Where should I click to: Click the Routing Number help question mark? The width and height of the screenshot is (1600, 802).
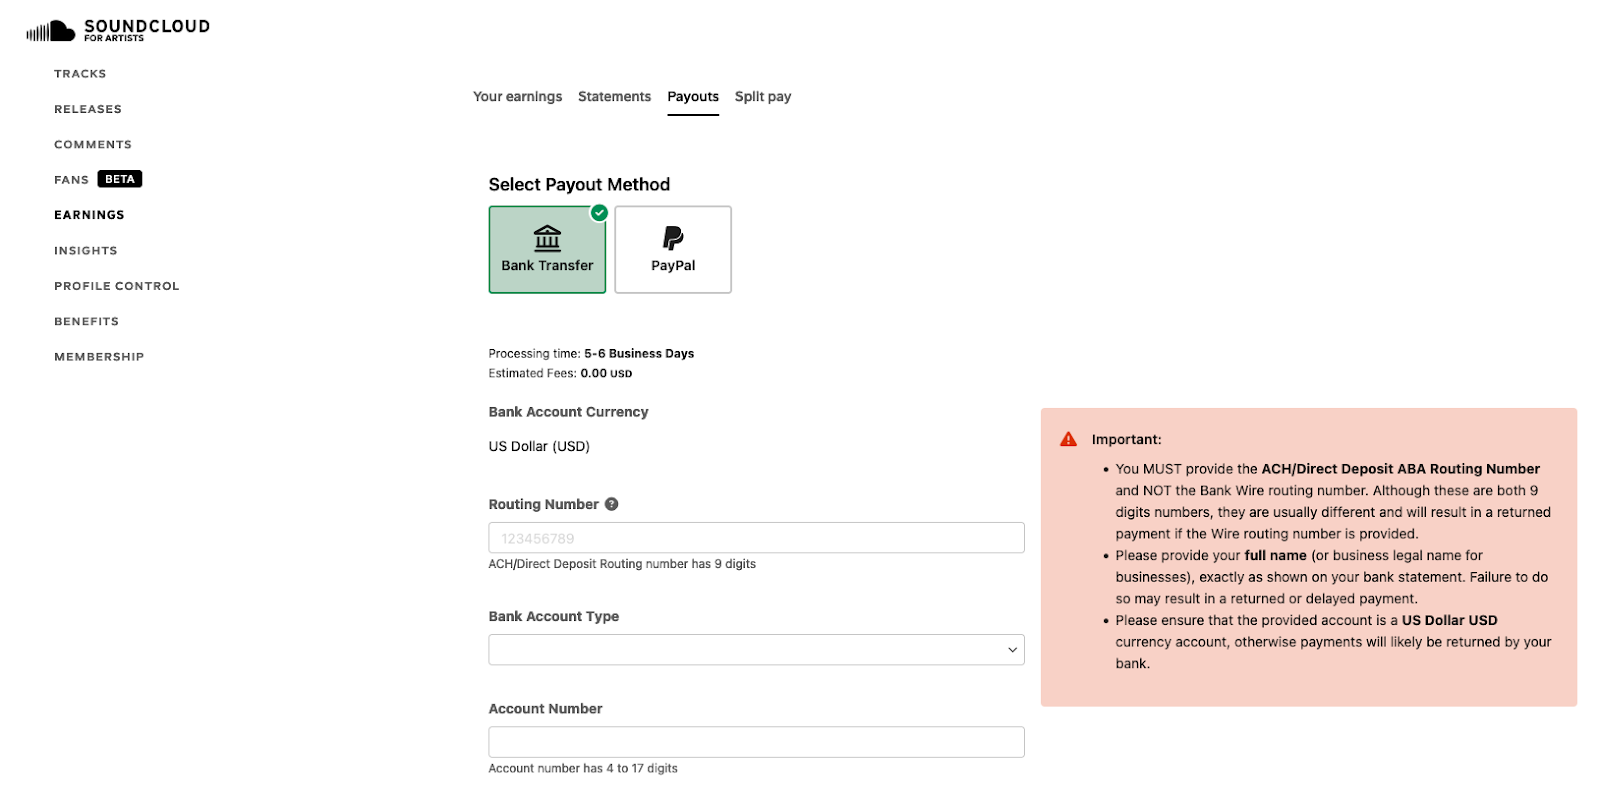point(613,504)
